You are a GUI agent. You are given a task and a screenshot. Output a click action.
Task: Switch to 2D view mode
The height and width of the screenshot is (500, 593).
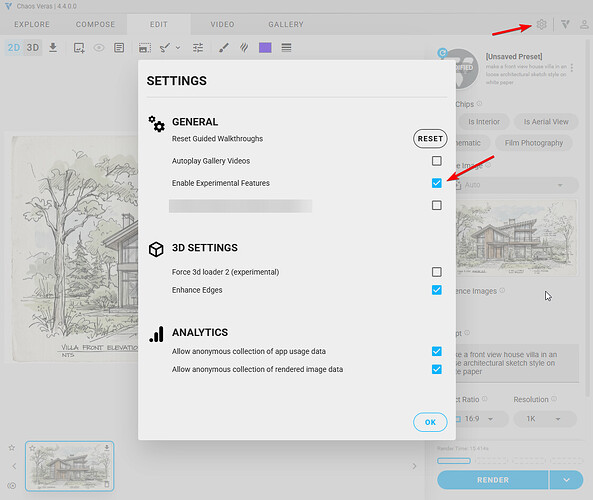[x=14, y=48]
